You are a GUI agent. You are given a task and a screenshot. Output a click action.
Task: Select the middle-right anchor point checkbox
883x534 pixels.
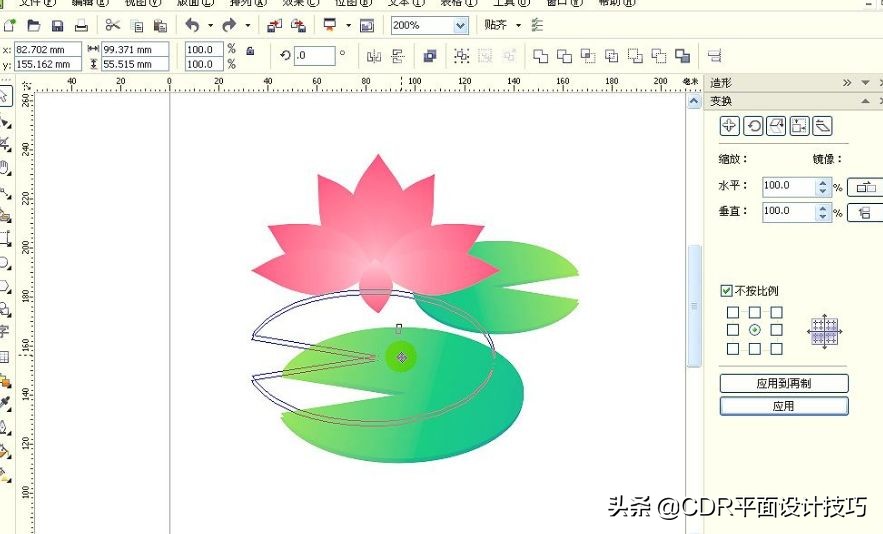[x=777, y=330]
